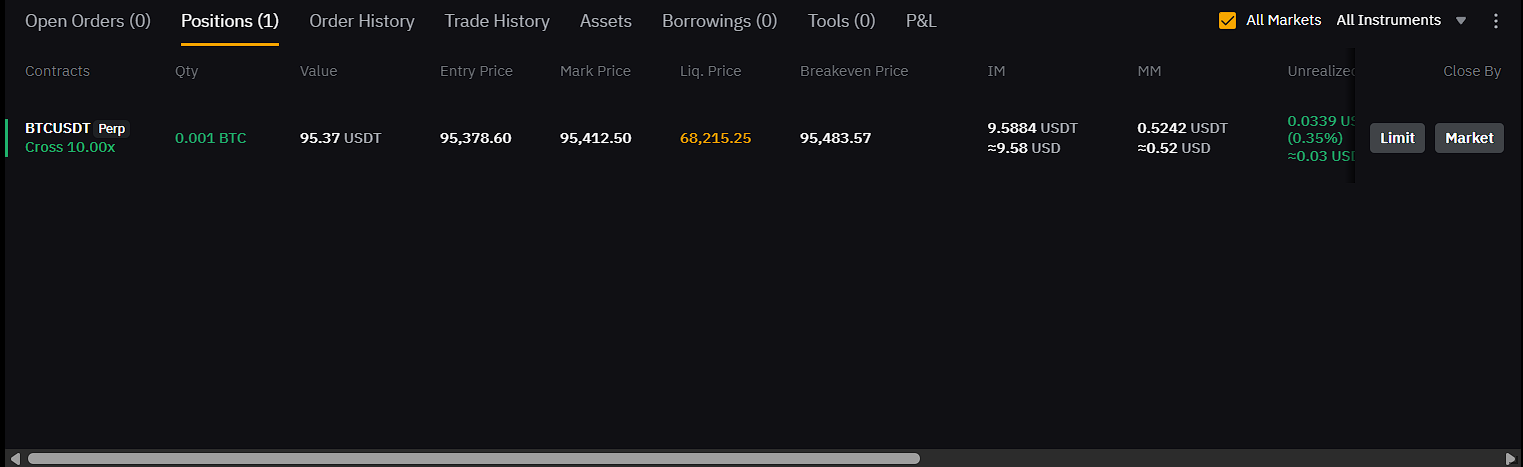The height and width of the screenshot is (467, 1523).
Task: Close position with Market button
Action: pyautogui.click(x=1469, y=138)
